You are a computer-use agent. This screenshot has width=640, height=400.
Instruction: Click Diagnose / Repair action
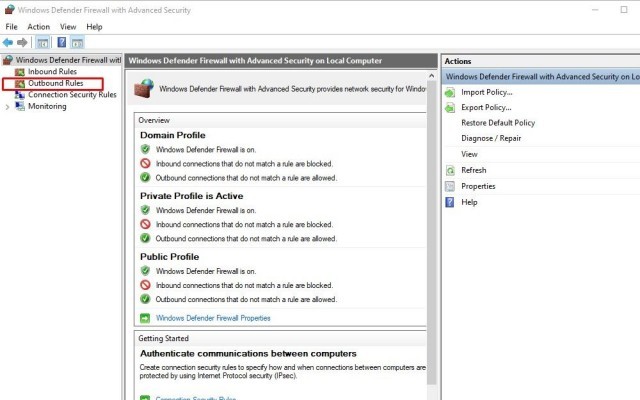[491, 138]
